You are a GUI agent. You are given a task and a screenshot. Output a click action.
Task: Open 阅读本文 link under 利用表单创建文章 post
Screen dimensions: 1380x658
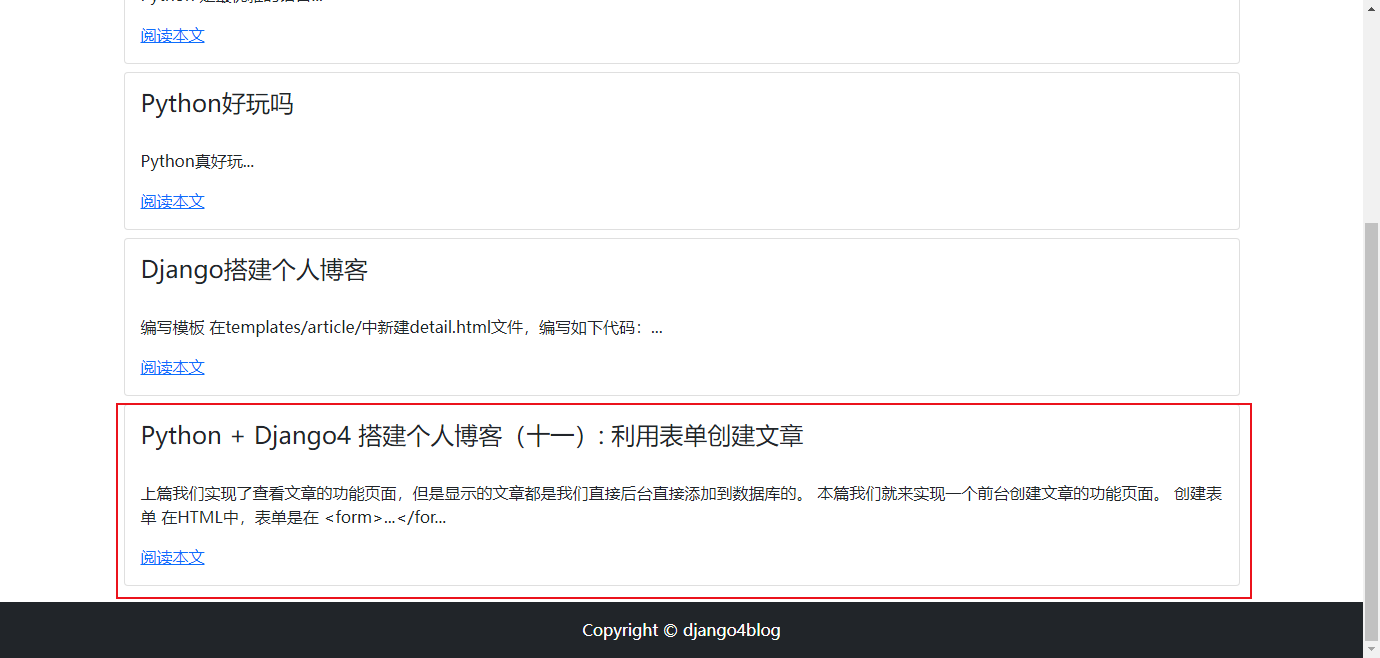click(x=172, y=557)
